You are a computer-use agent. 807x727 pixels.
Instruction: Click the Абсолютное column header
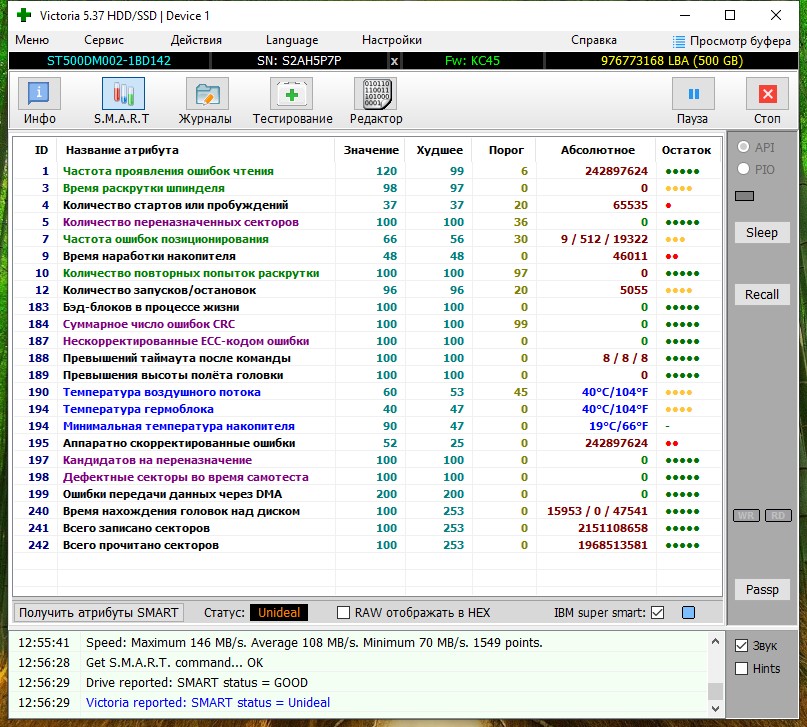[x=598, y=150]
